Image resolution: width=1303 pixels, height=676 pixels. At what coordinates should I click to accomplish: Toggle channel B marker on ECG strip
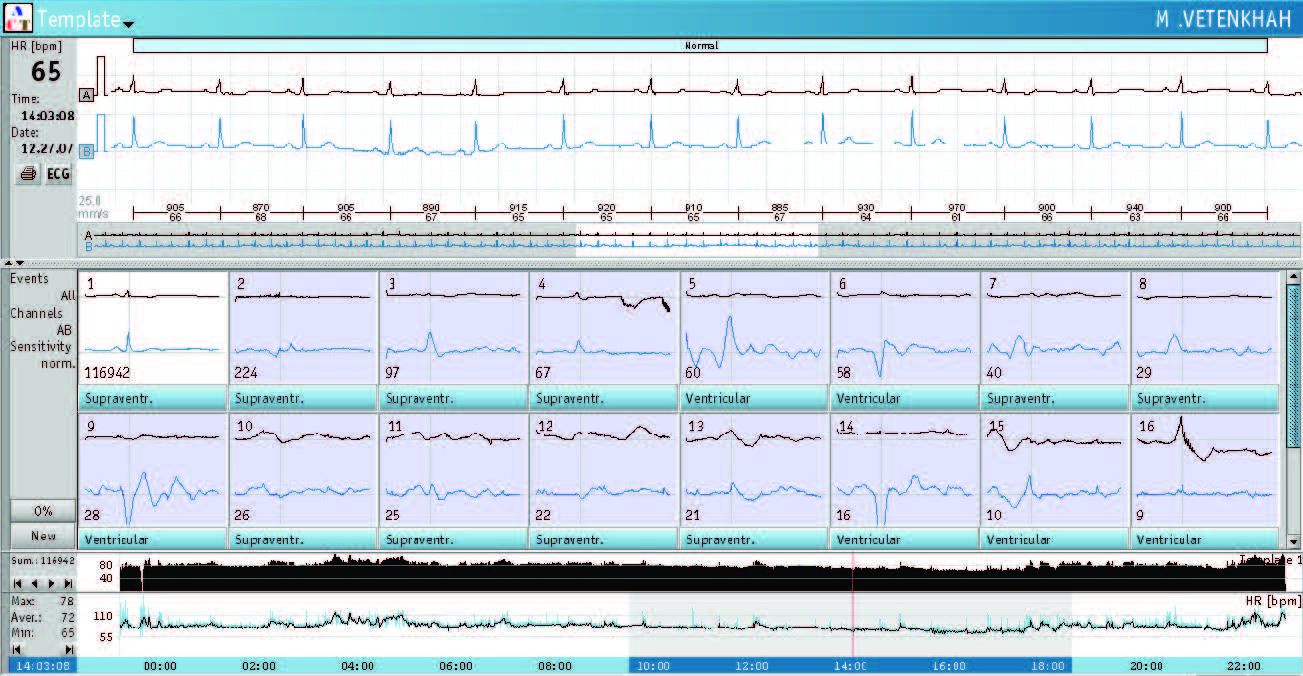pos(87,150)
